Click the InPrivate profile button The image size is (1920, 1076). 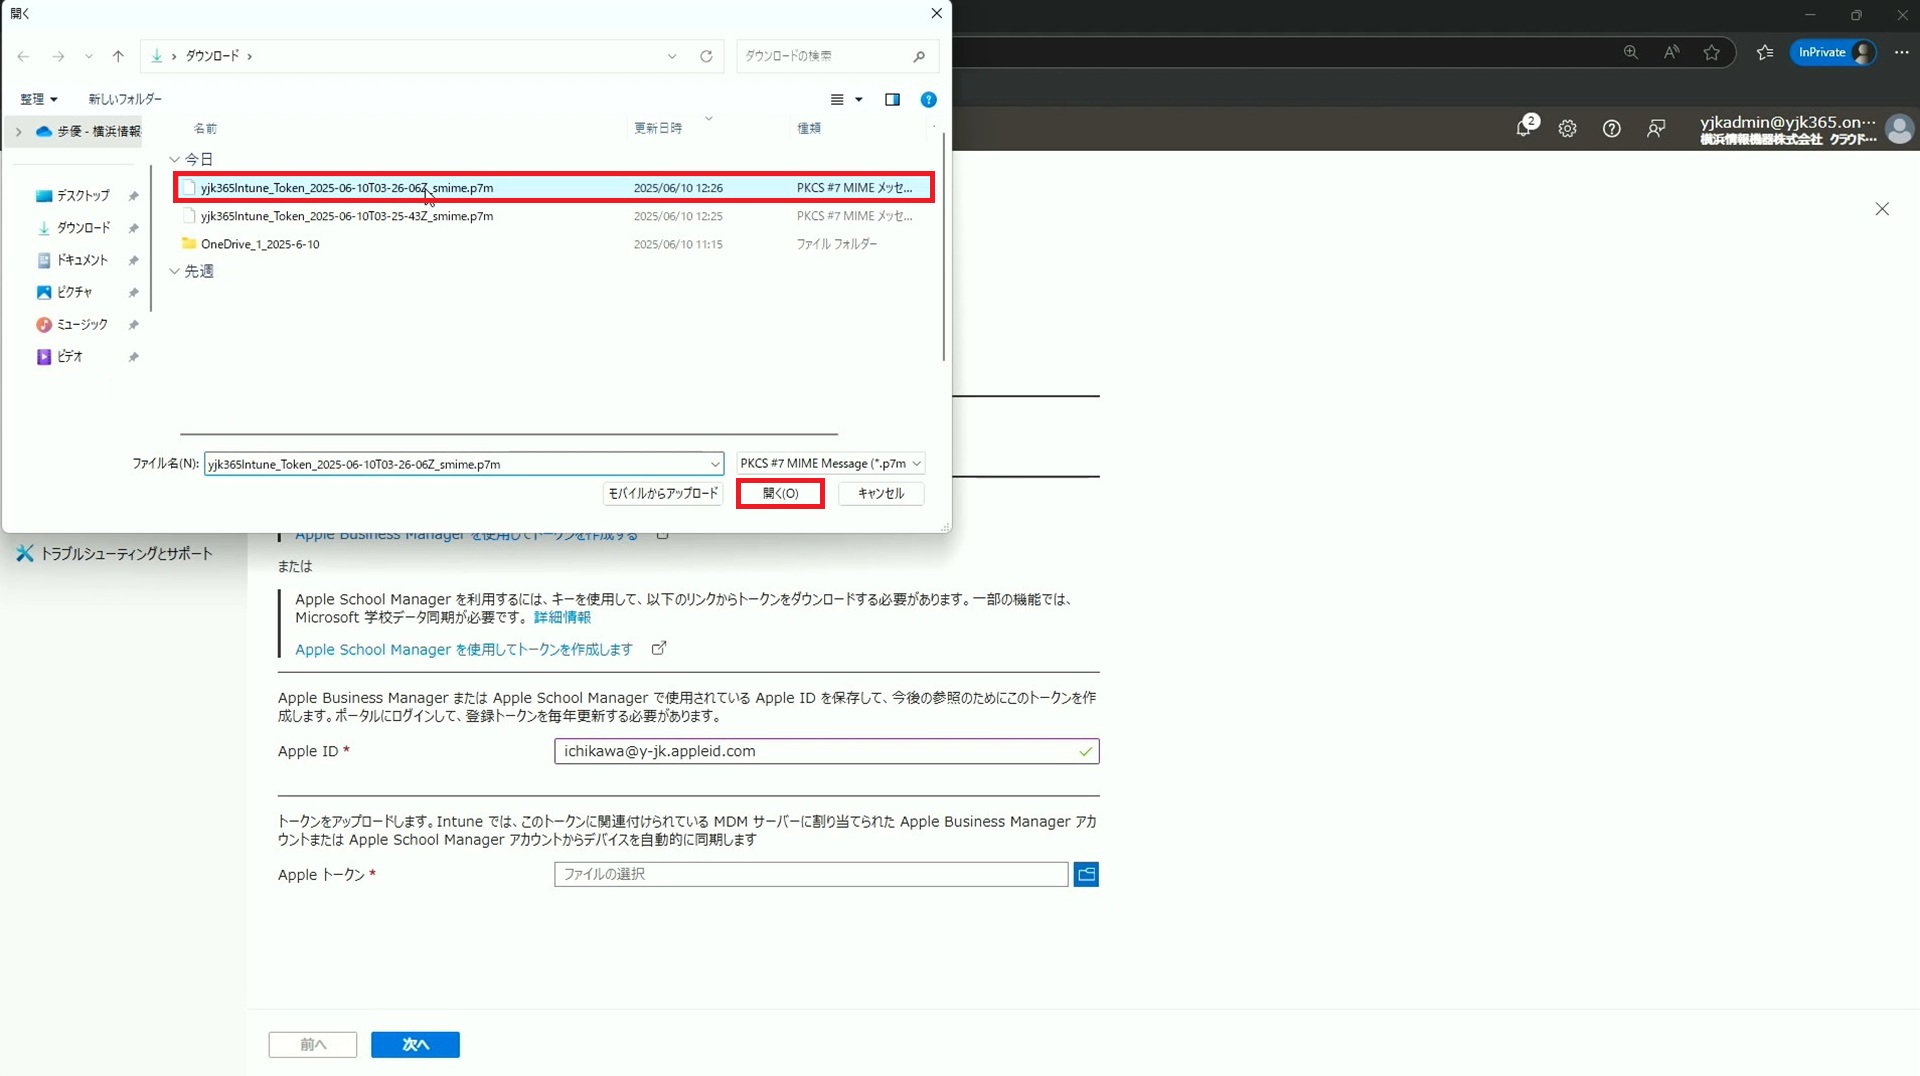click(1834, 53)
